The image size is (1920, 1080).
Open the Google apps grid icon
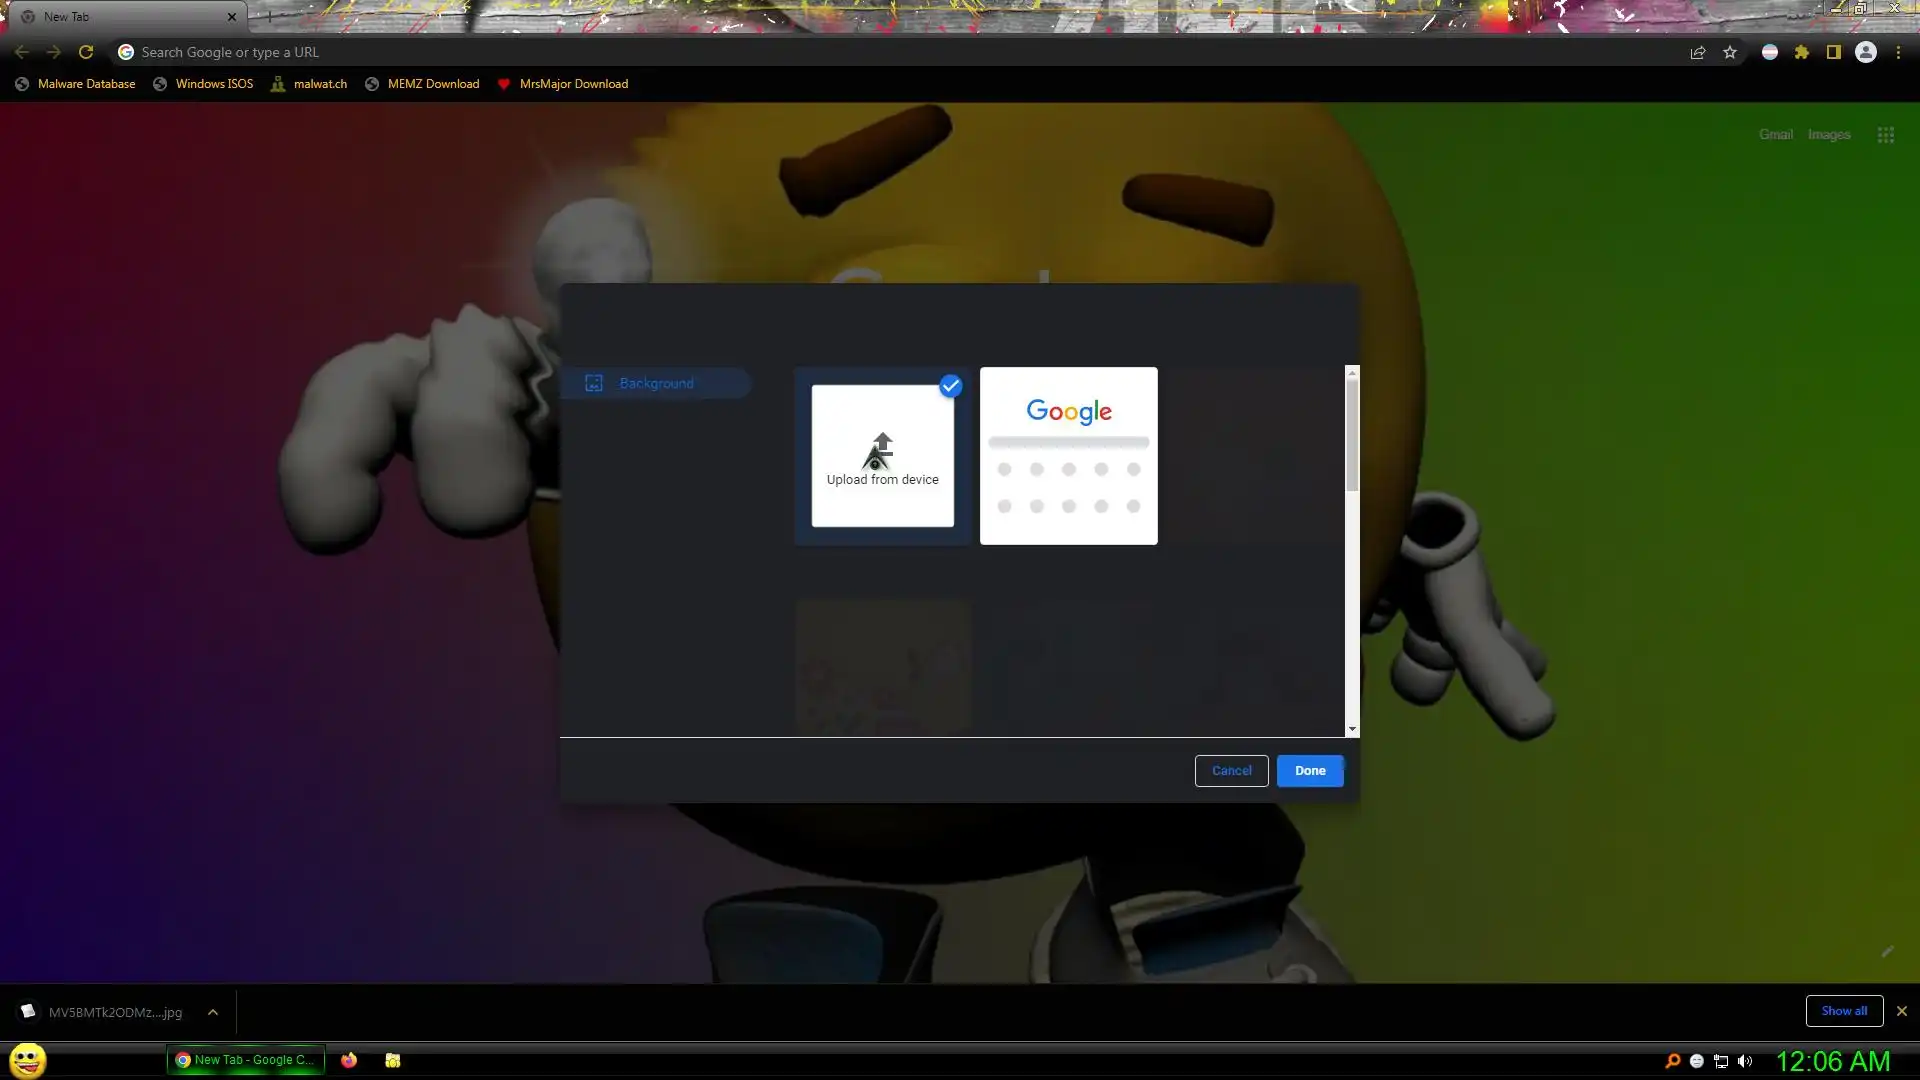1885,135
